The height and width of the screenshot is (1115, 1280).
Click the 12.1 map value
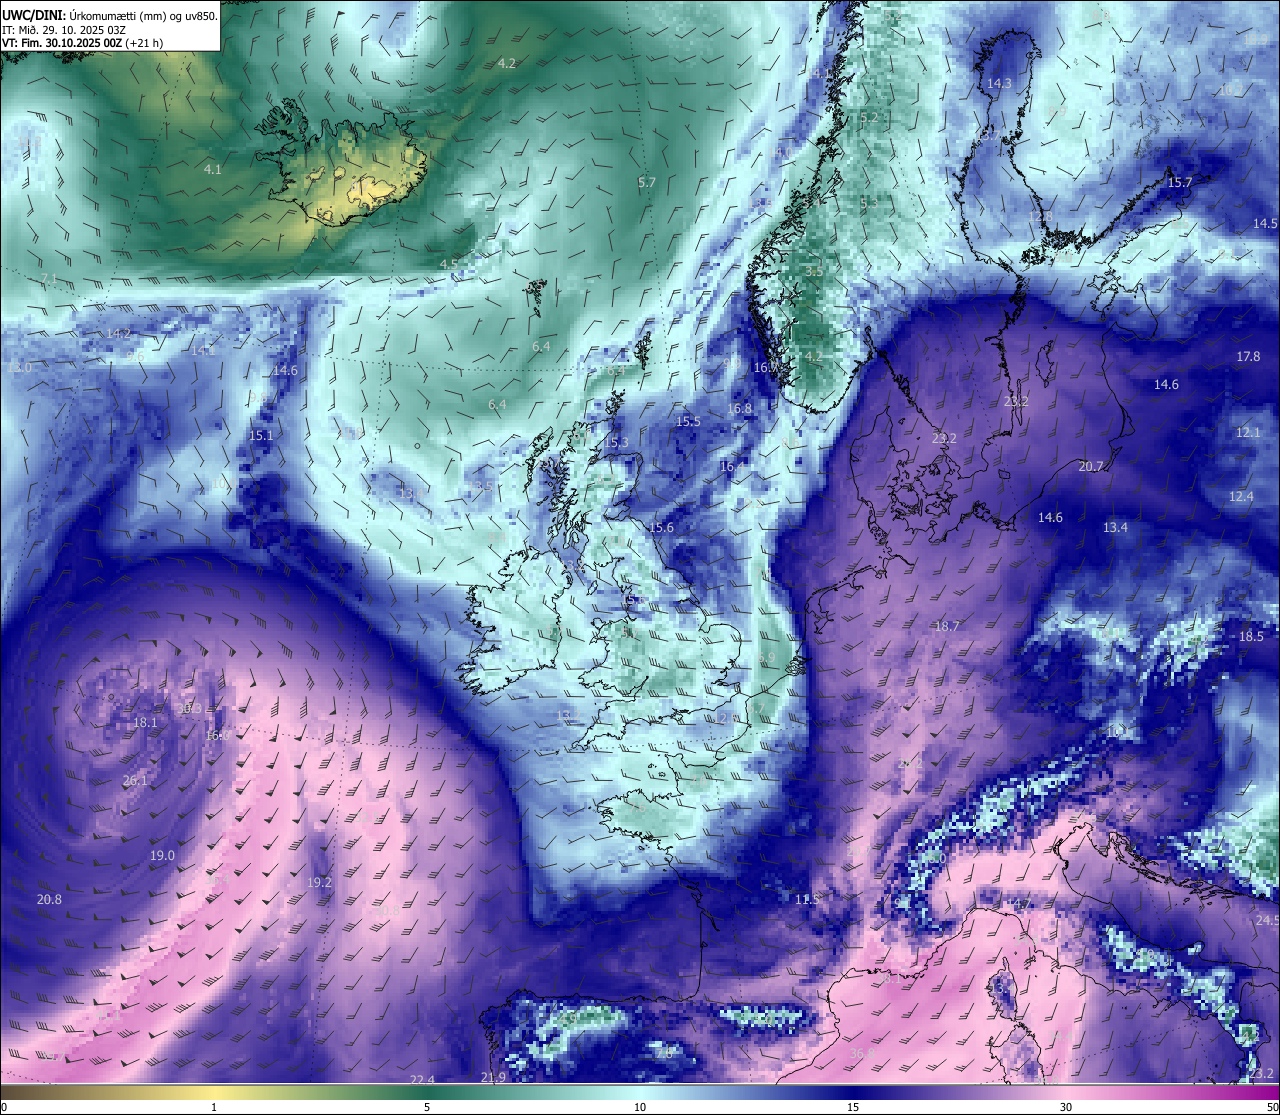coord(1248,432)
